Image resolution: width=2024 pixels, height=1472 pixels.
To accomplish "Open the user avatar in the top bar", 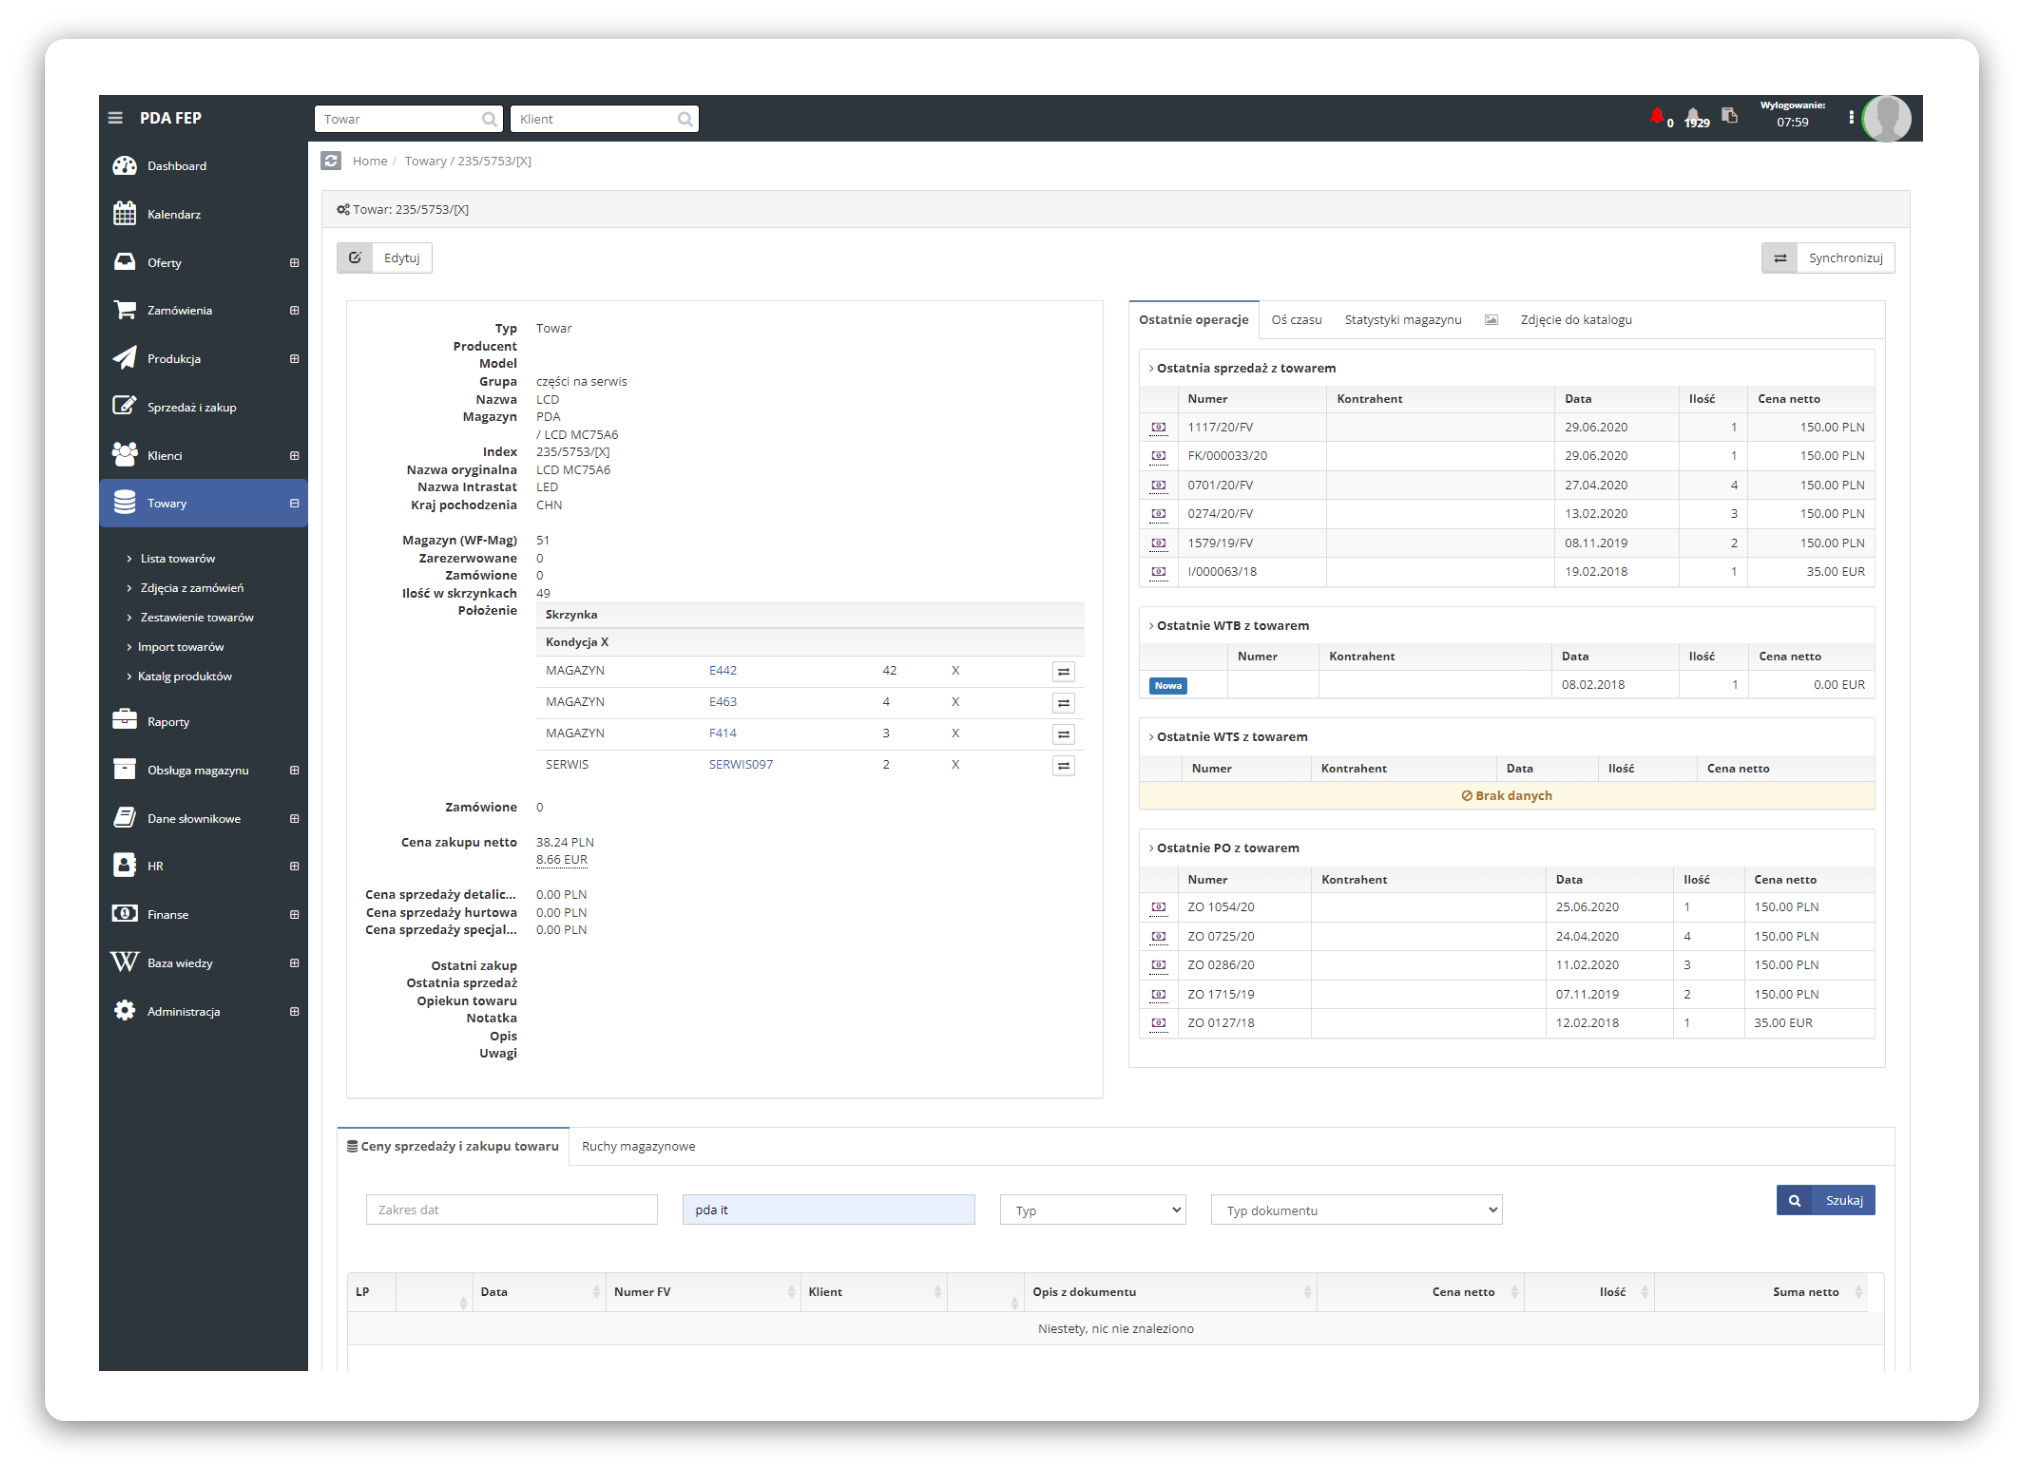I will (x=1886, y=119).
